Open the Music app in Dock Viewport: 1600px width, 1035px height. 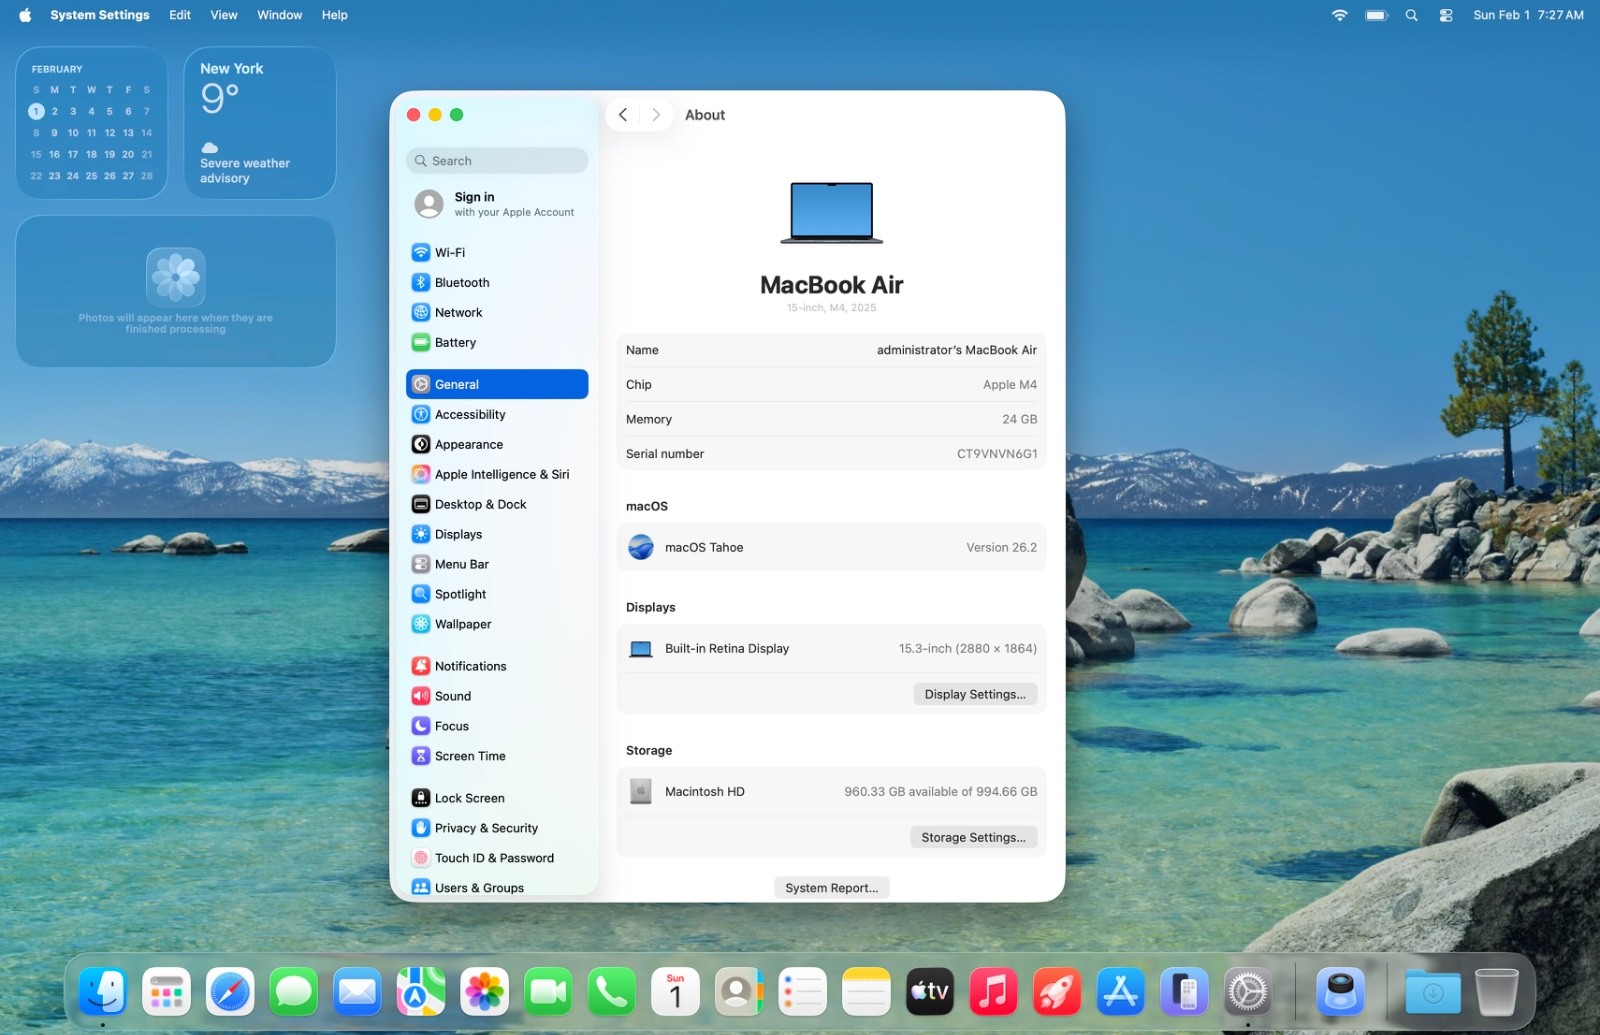pos(992,992)
